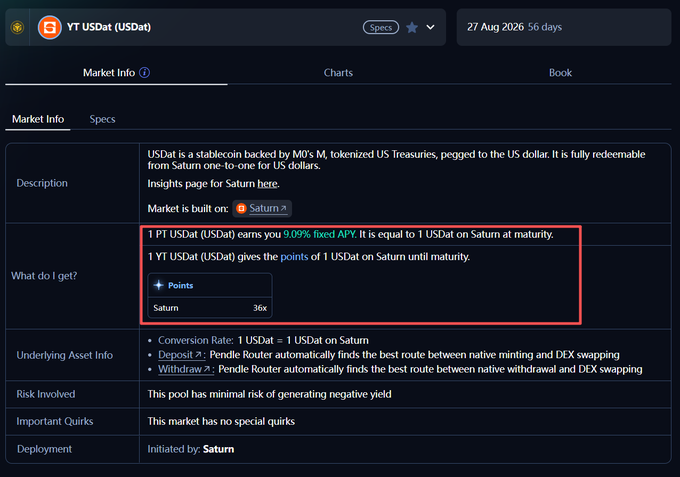
Task: Click the Underlying Asset Info row label
Action: pos(65,355)
